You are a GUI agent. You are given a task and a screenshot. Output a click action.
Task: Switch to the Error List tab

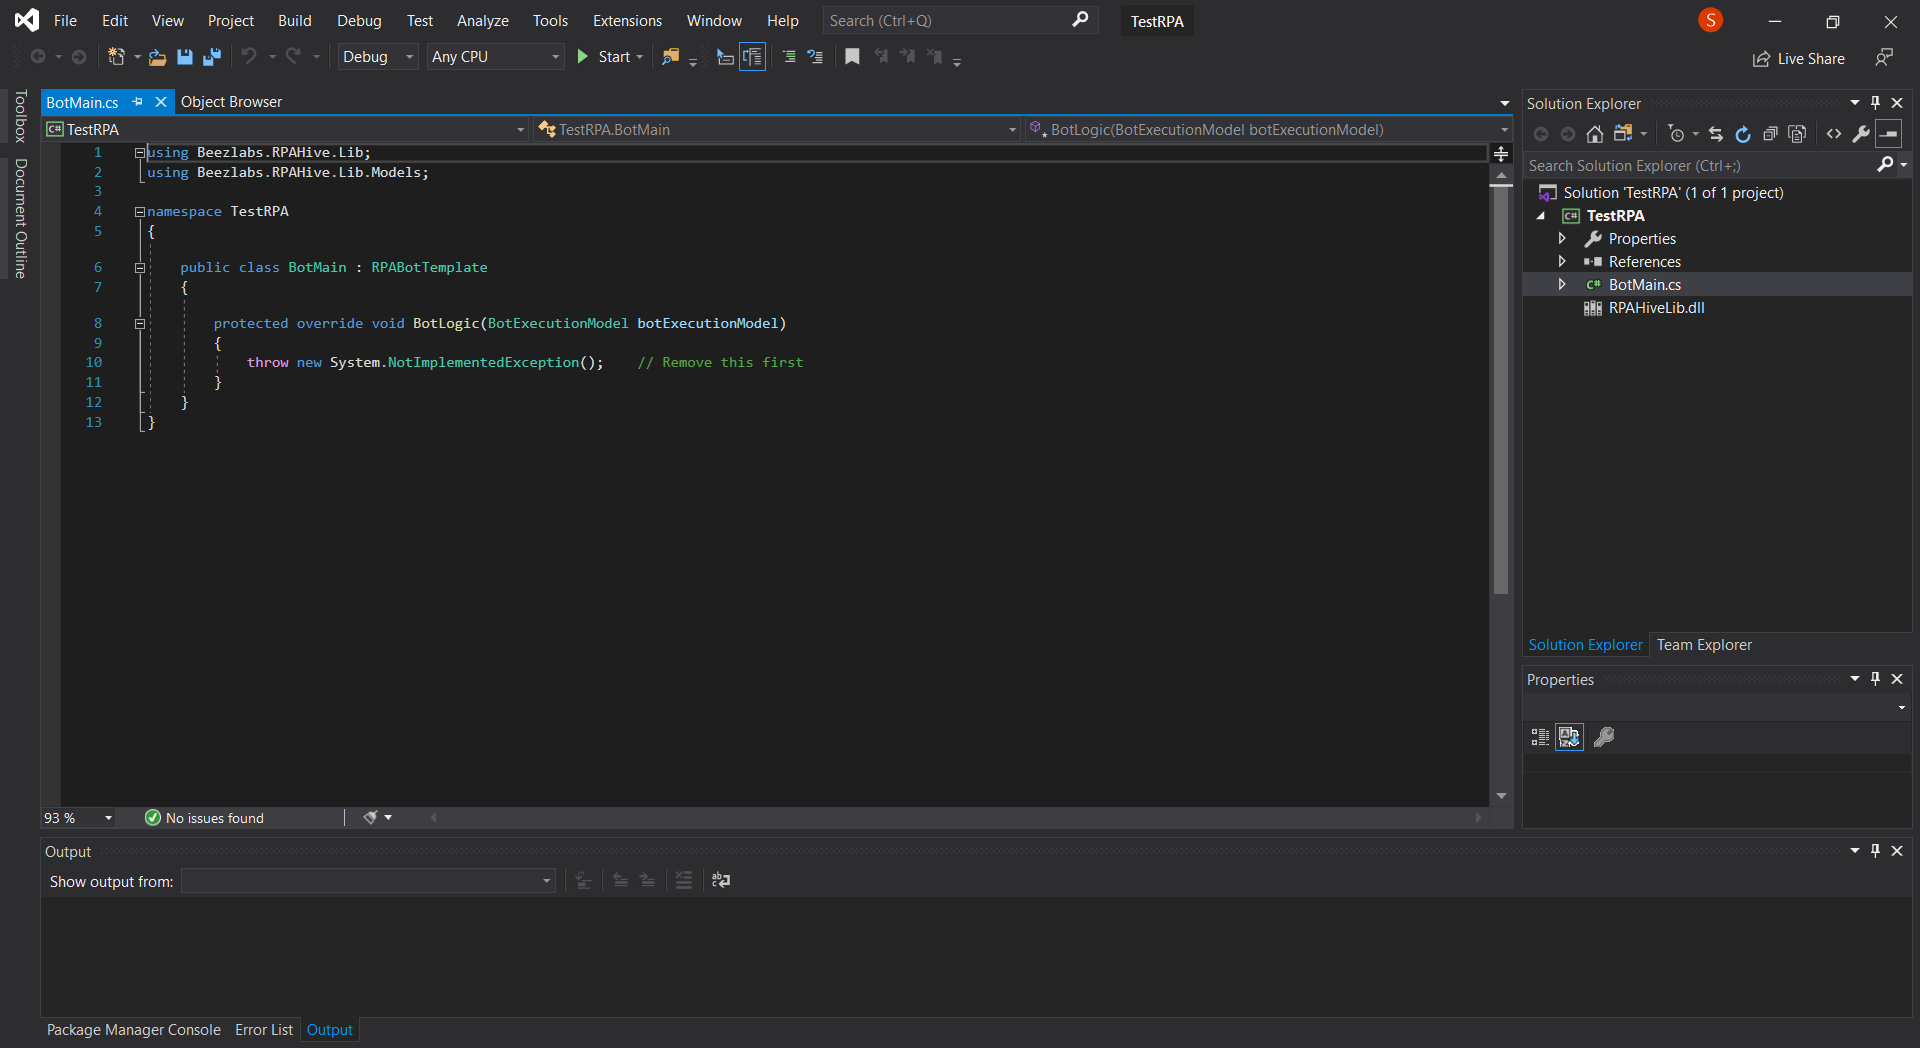click(x=264, y=1030)
